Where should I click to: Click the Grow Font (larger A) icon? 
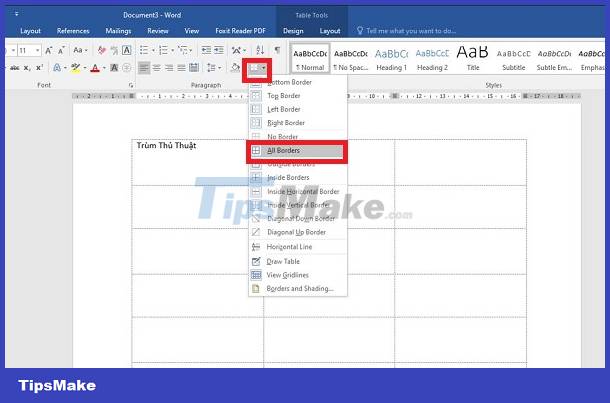point(49,50)
